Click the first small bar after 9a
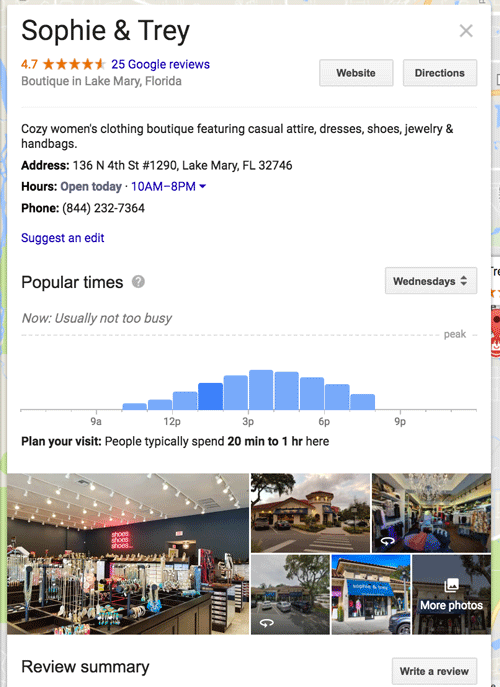The height and width of the screenshot is (687, 500). (135, 407)
